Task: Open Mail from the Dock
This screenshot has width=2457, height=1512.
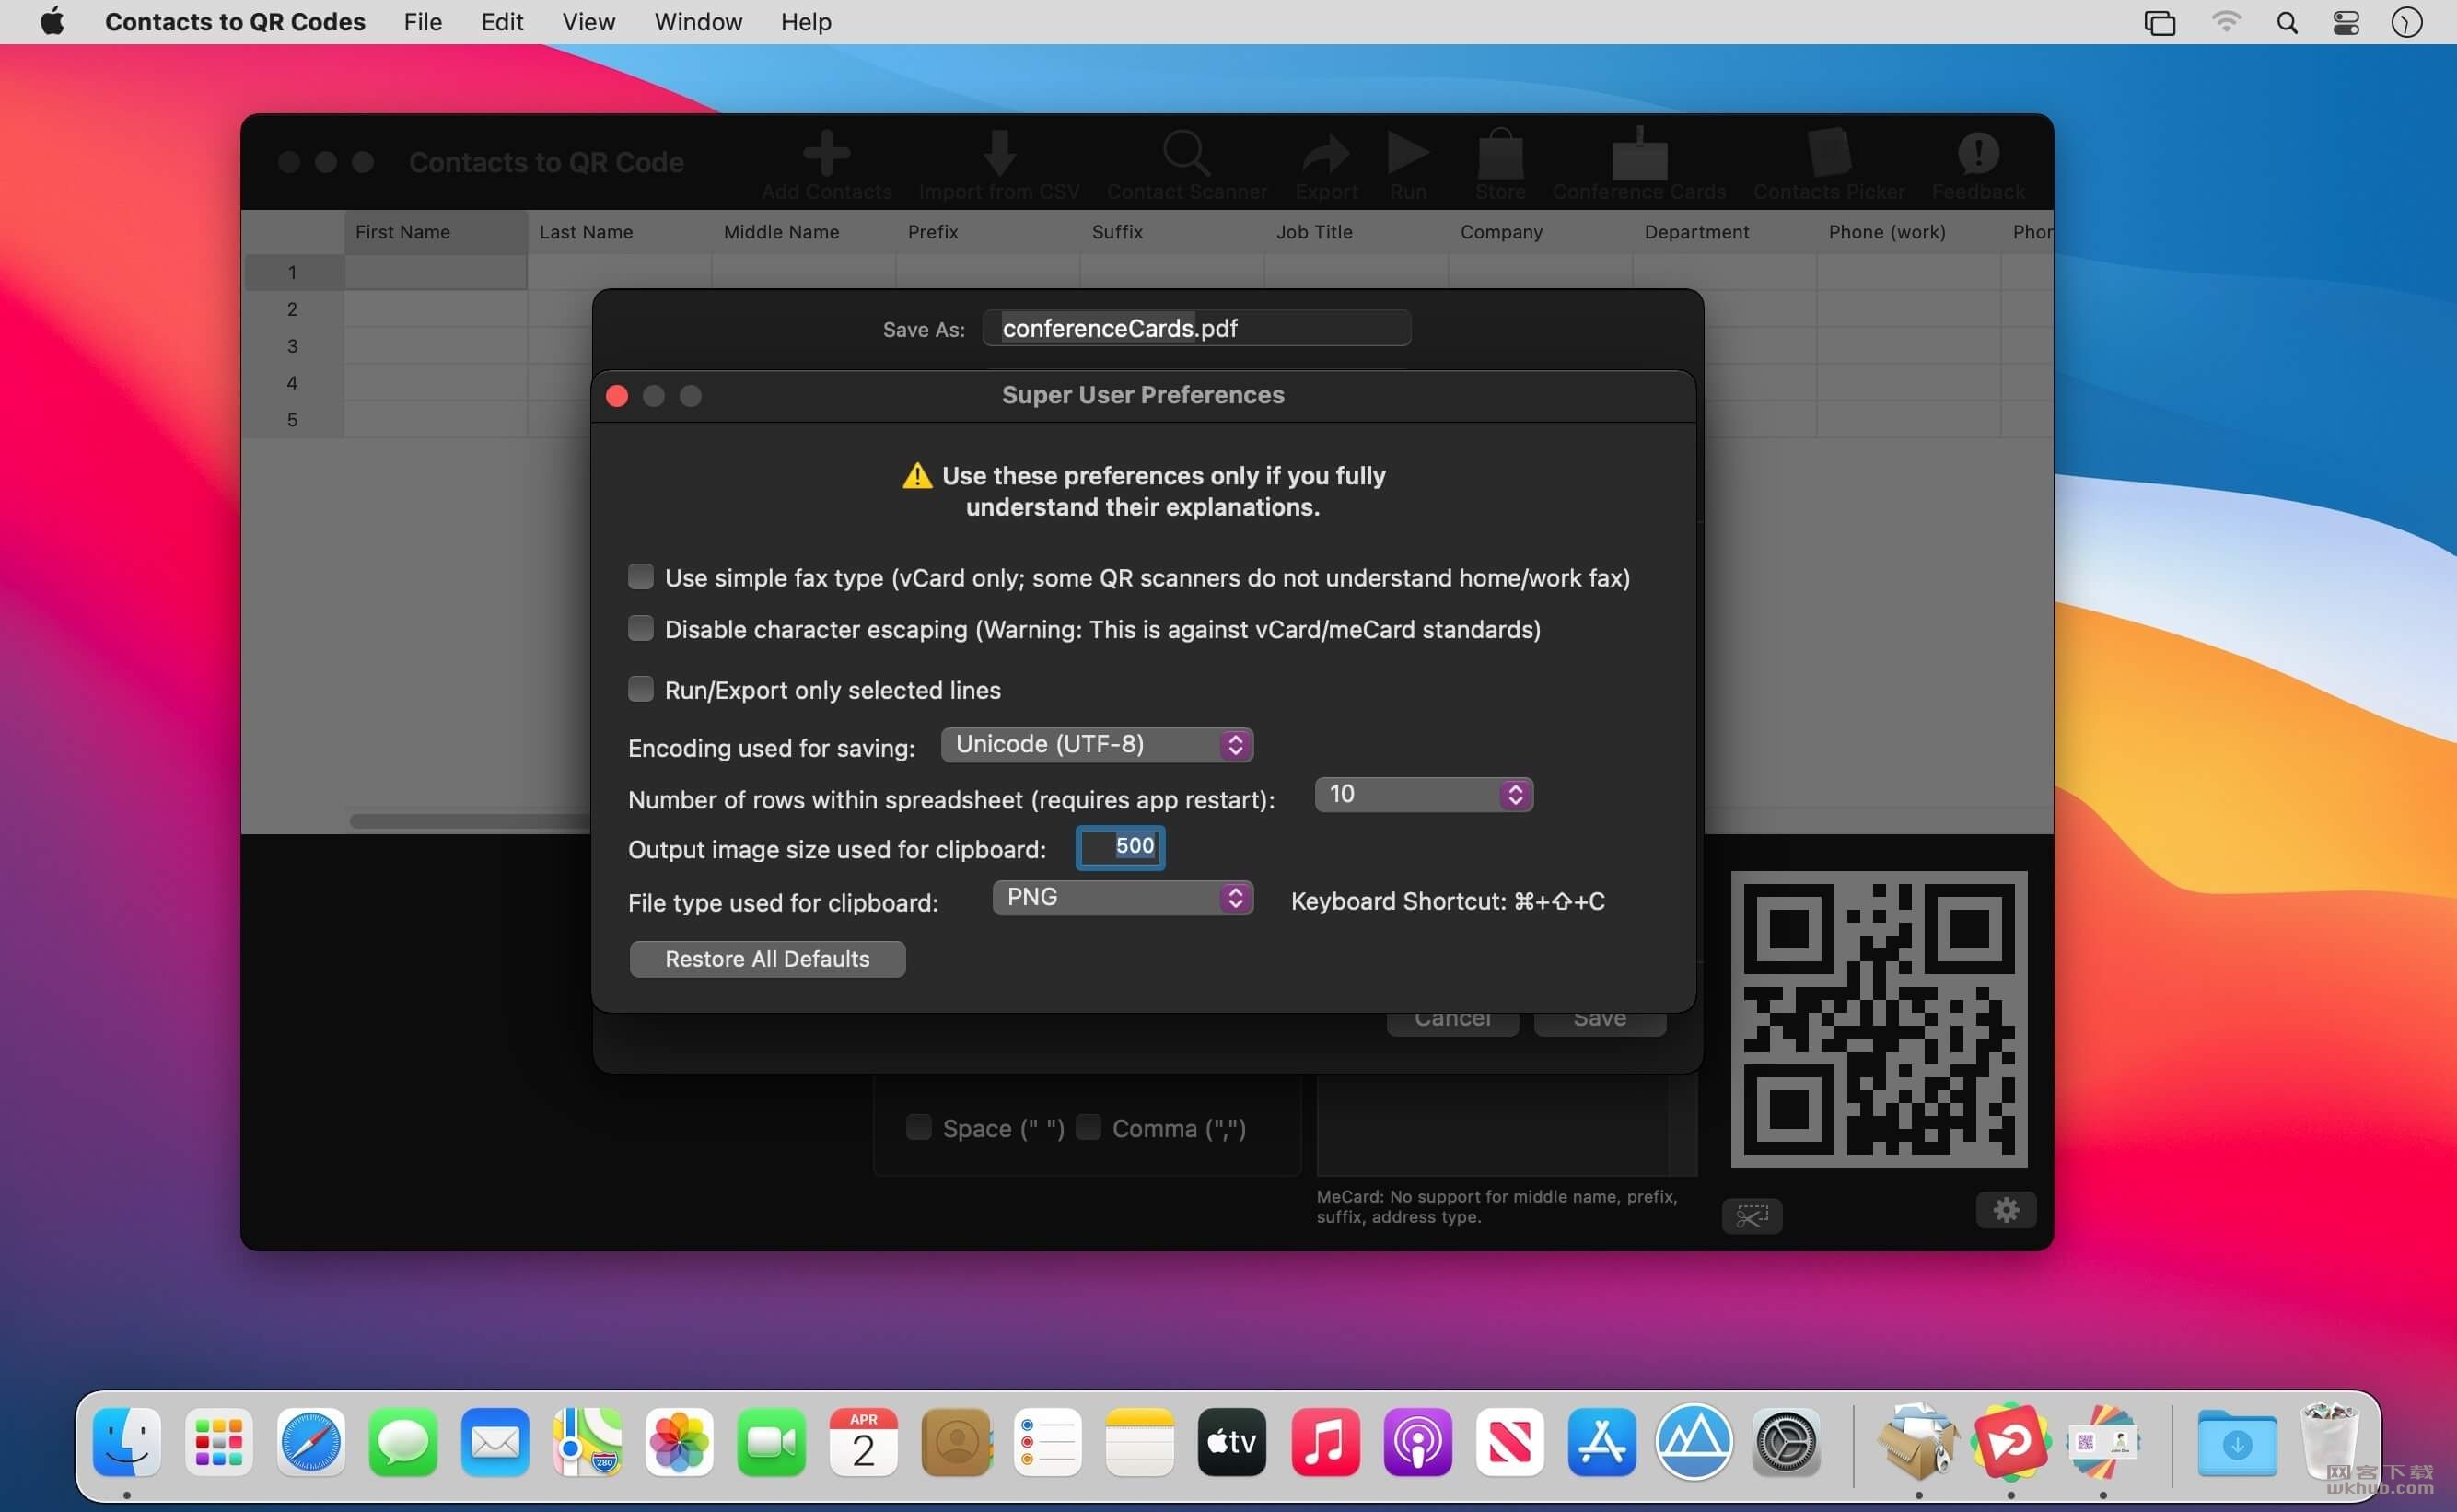Action: point(495,1442)
